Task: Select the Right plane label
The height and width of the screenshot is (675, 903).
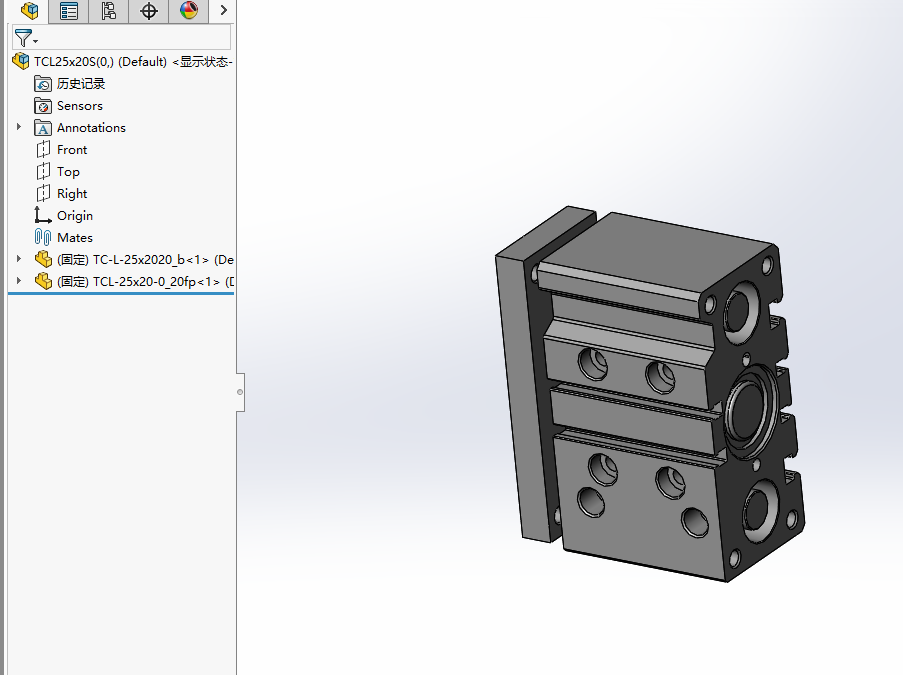Action: pos(72,194)
